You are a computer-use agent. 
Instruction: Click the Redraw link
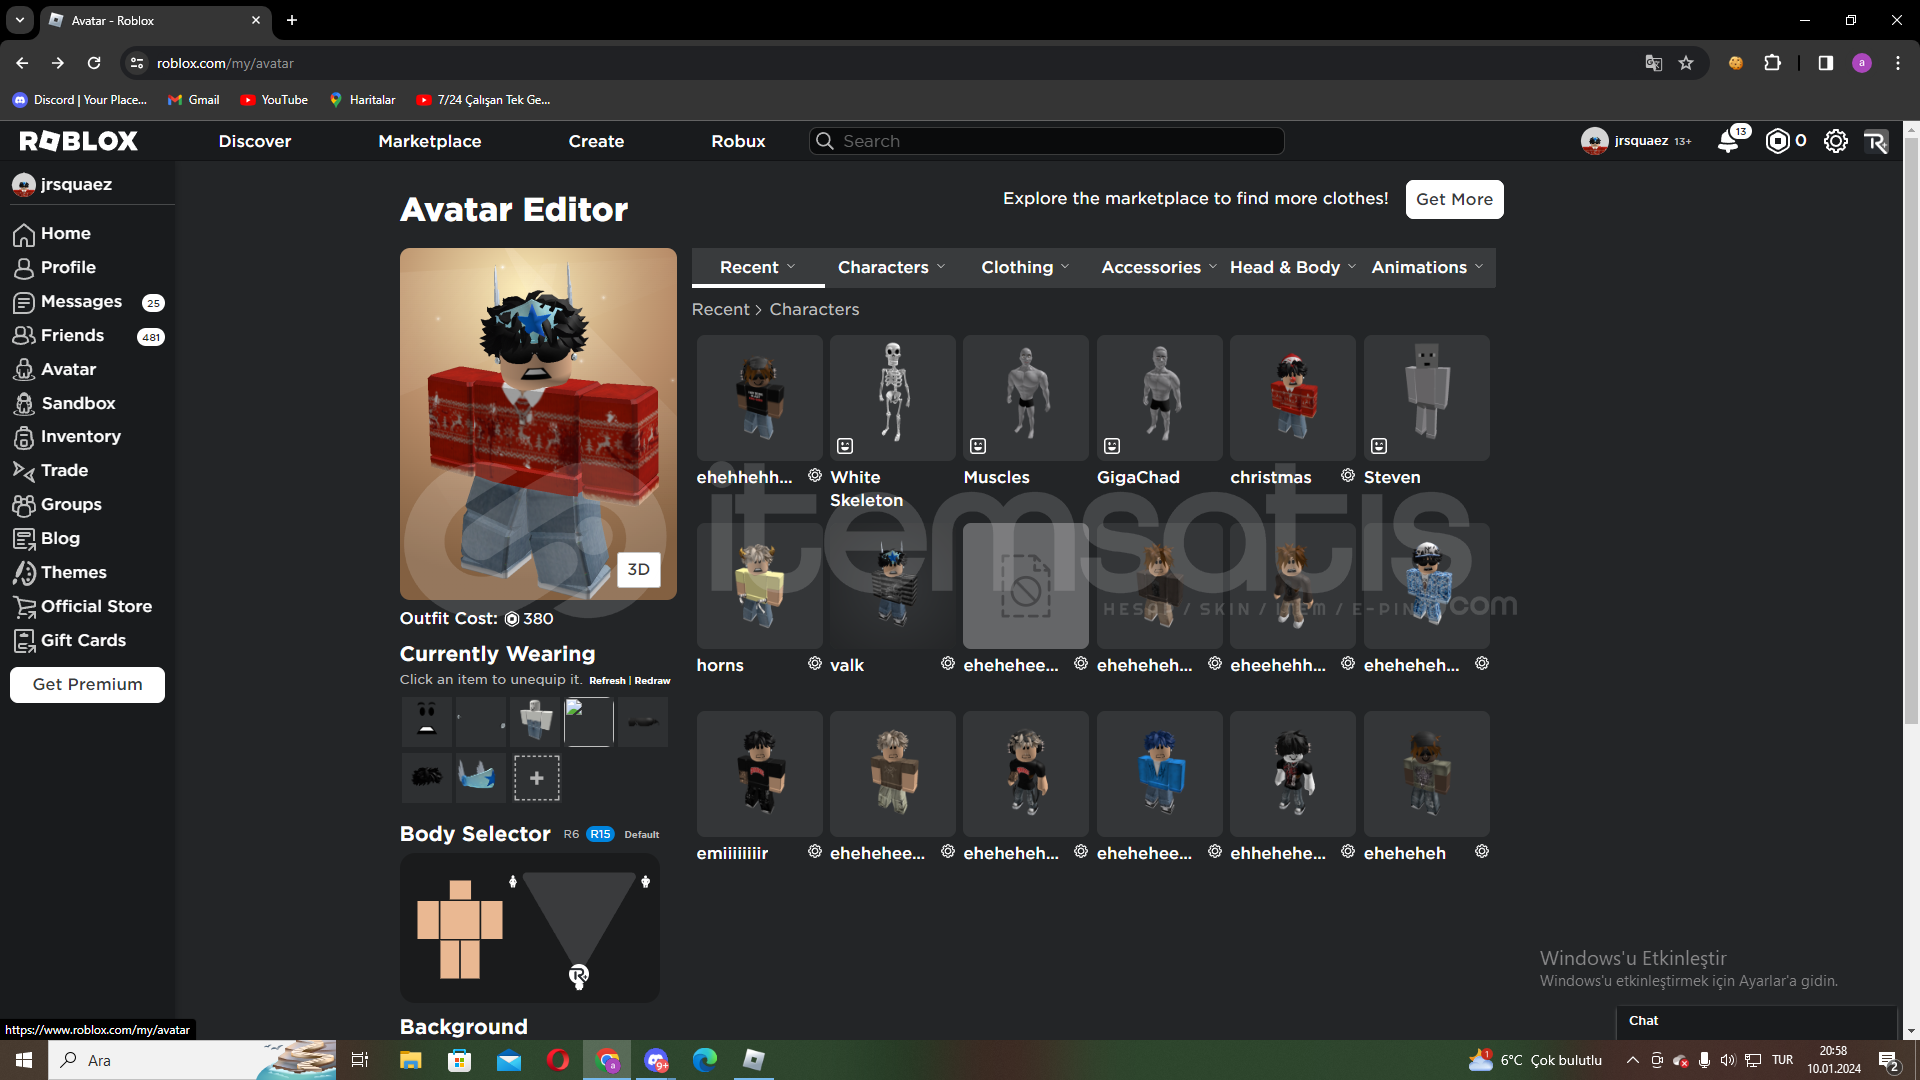coord(652,680)
